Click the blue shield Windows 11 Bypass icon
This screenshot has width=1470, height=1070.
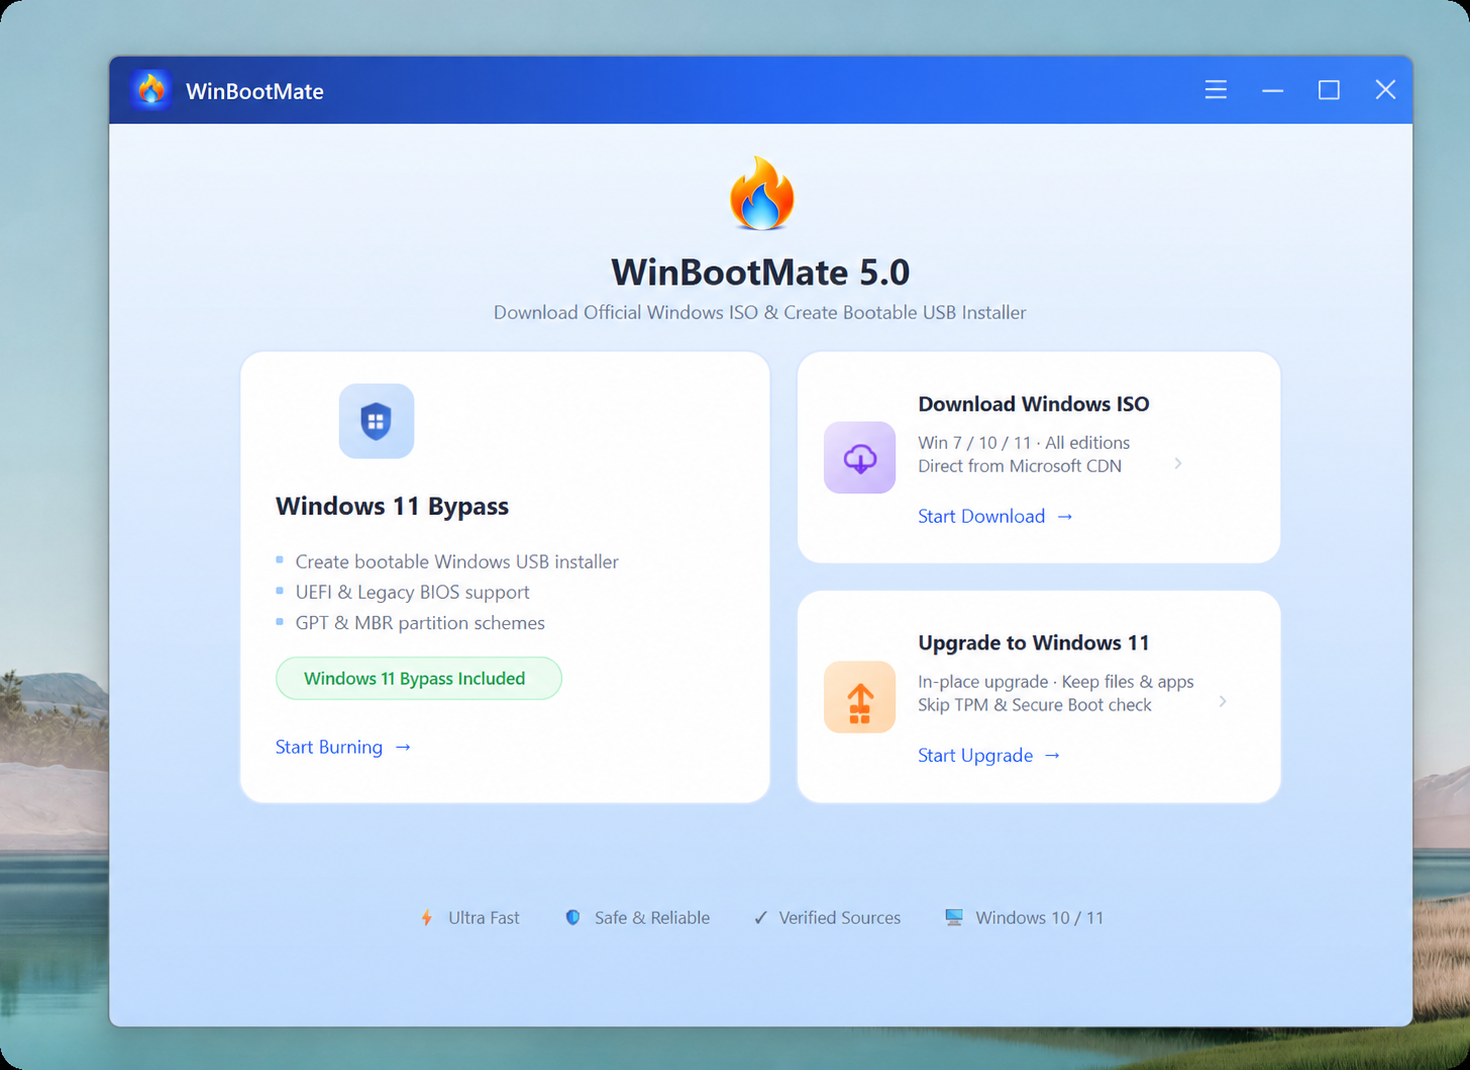coord(376,421)
